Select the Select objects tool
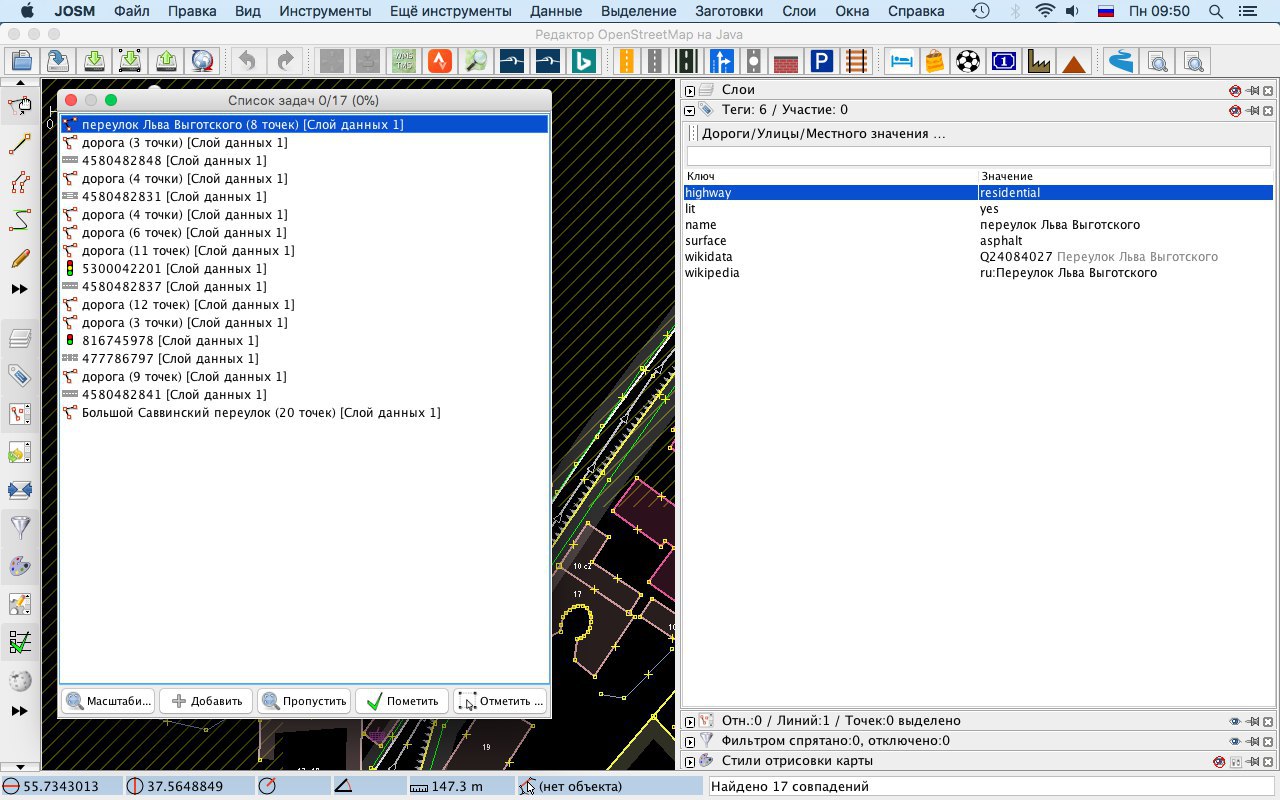 point(20,106)
